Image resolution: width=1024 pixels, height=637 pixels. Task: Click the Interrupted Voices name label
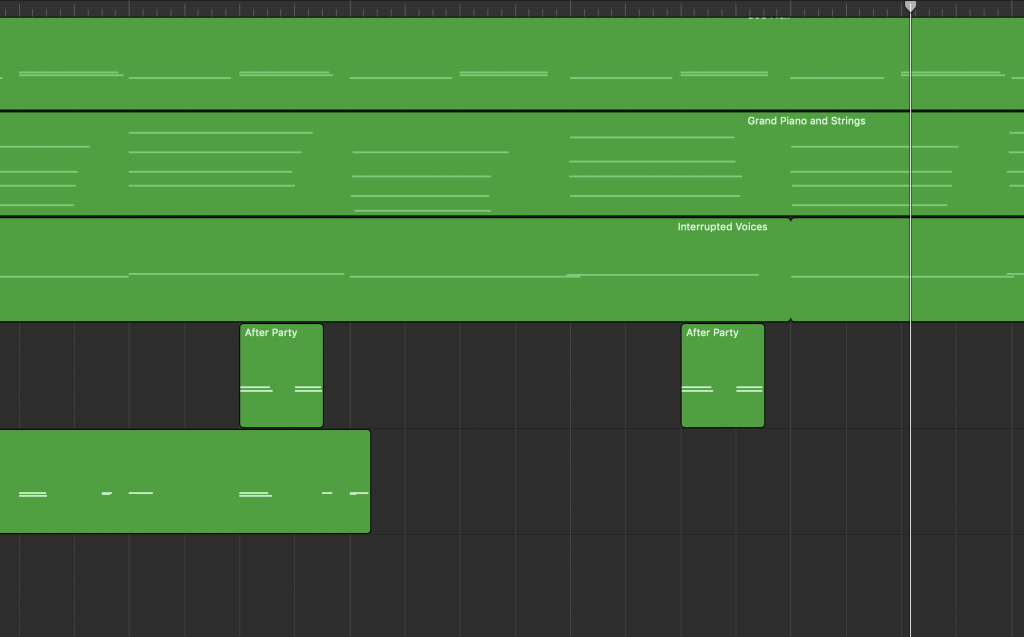pyautogui.click(x=722, y=227)
